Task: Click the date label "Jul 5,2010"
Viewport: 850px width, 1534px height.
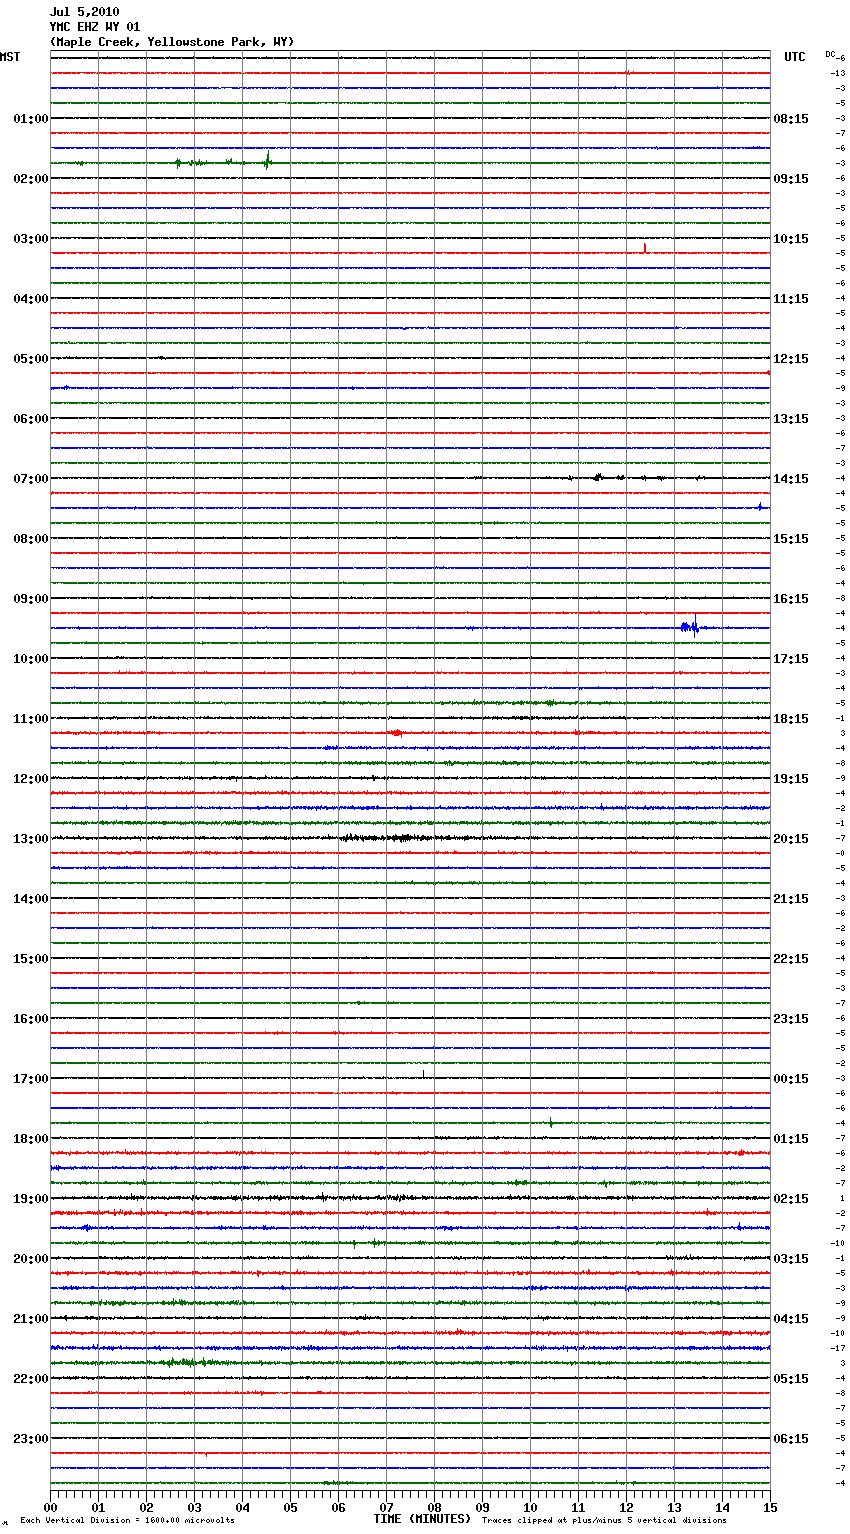Action: pos(84,12)
